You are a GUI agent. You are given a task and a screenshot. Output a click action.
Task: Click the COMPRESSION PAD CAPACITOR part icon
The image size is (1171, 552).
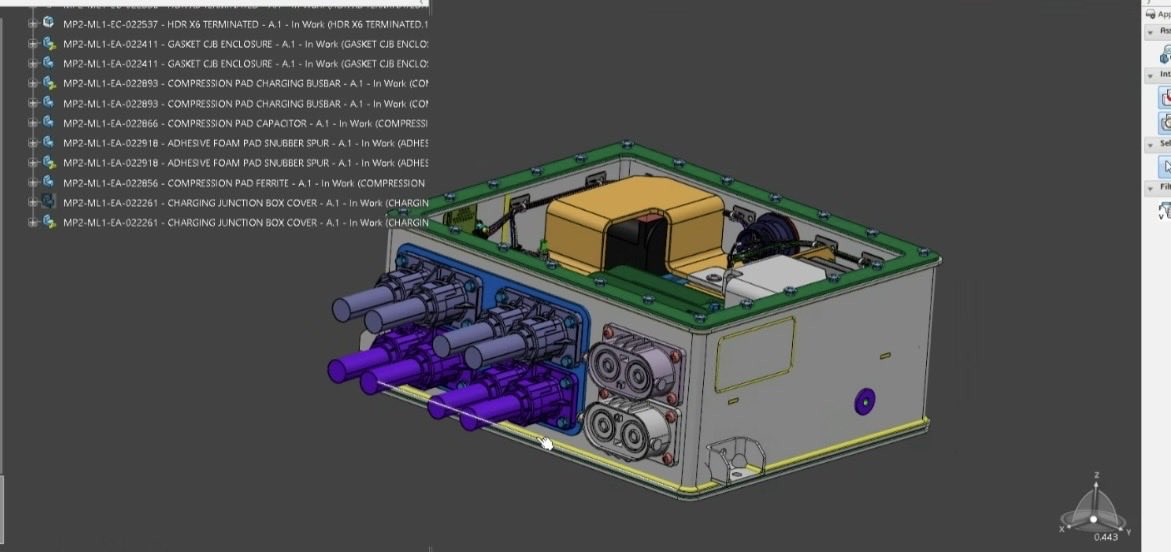49,123
